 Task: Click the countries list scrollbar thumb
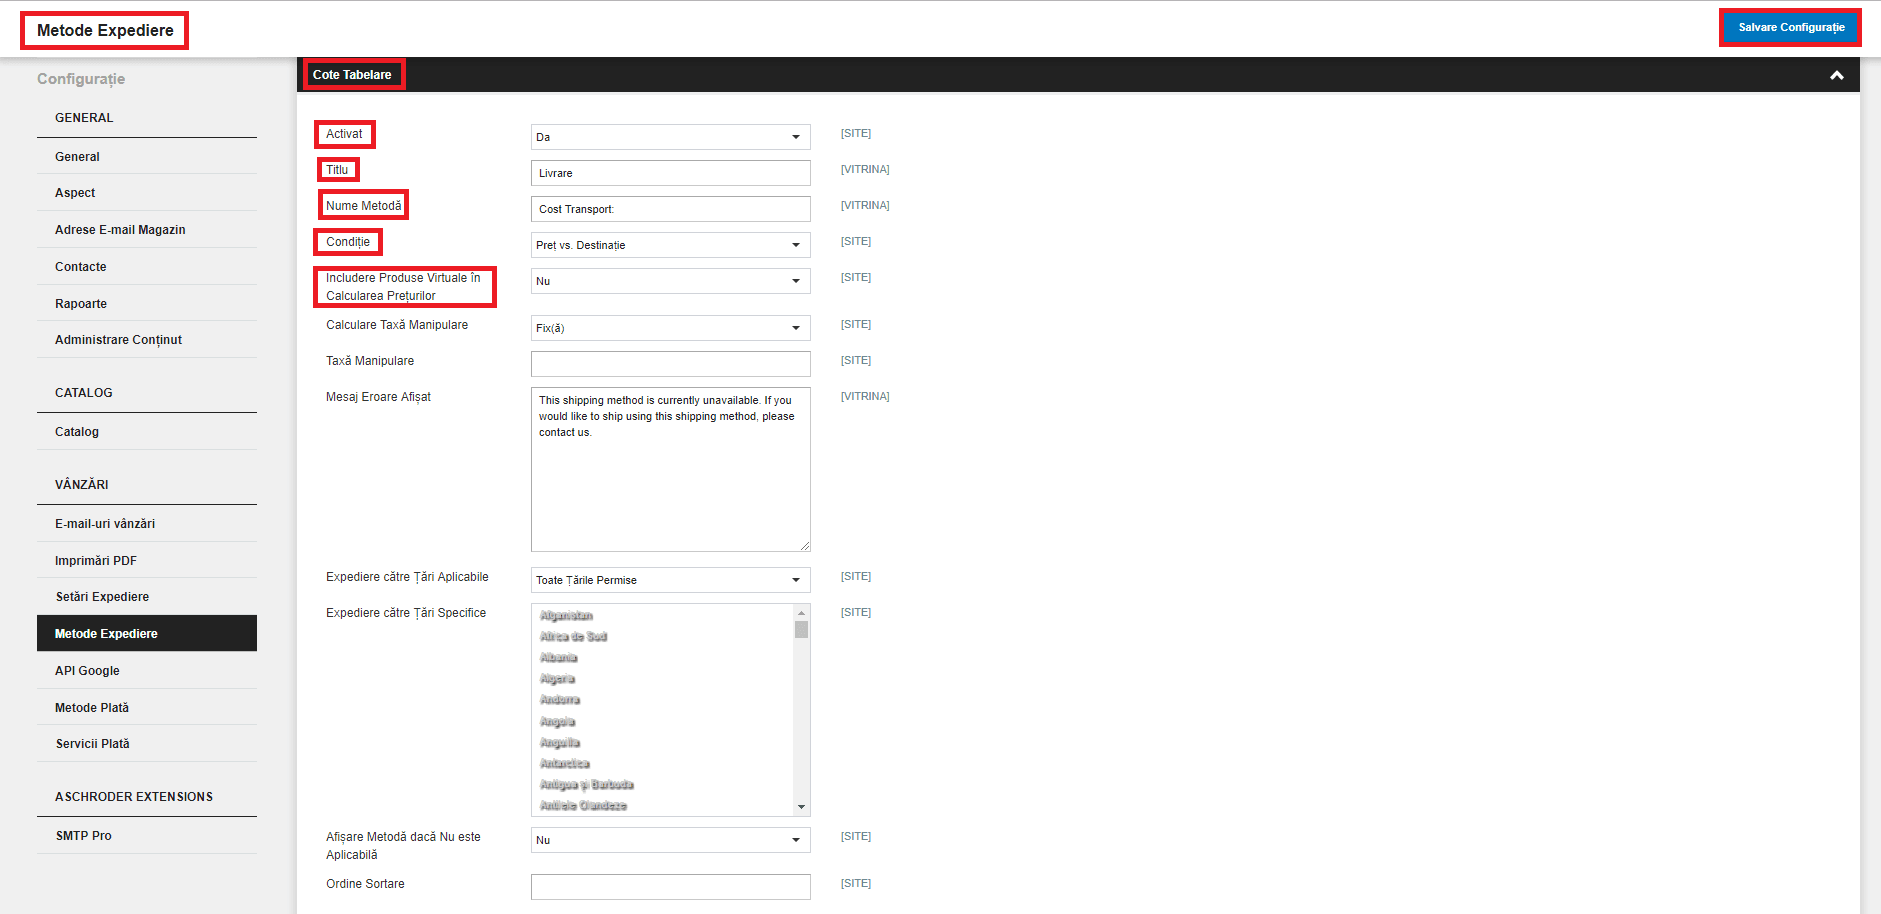point(801,629)
